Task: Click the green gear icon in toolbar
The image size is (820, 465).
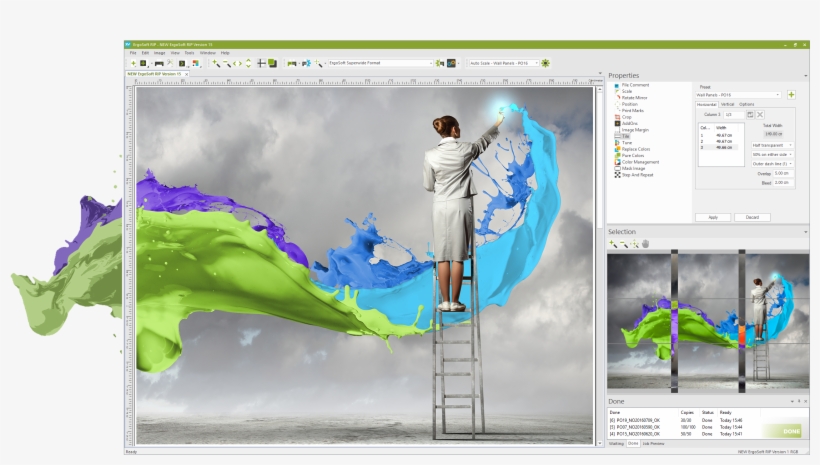Action: [545, 63]
